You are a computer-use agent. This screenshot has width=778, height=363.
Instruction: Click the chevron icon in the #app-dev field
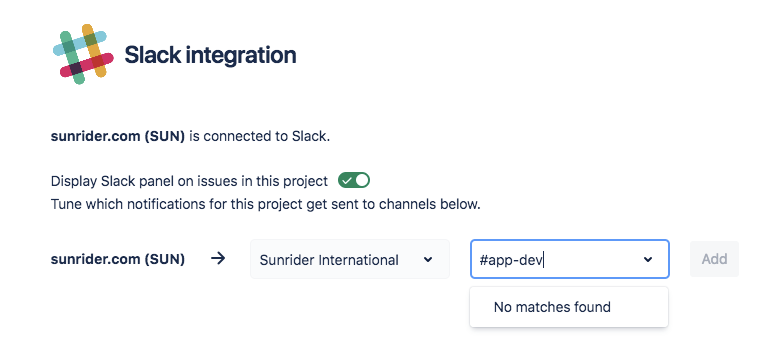click(648, 259)
